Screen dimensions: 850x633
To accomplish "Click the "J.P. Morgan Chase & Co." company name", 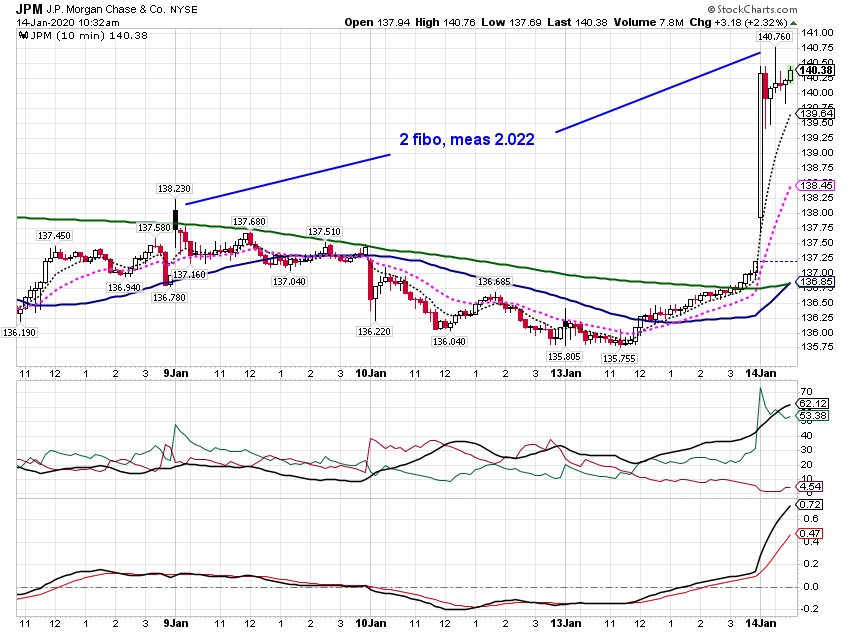I will point(106,10).
